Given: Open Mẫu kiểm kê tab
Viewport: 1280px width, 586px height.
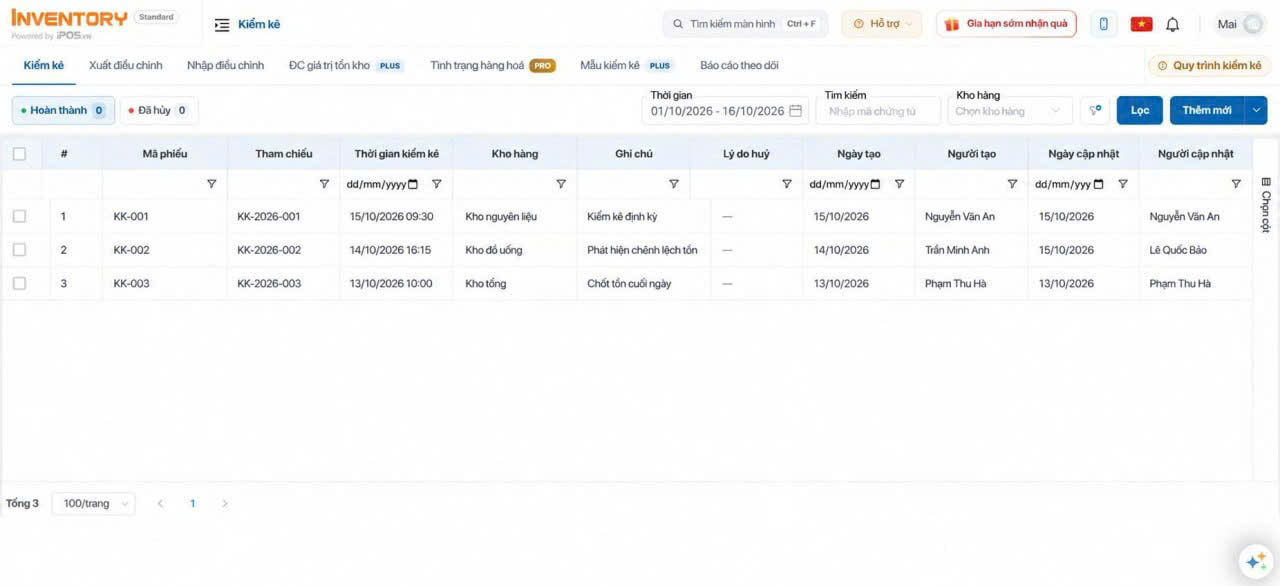Looking at the screenshot, I should coord(627,65).
